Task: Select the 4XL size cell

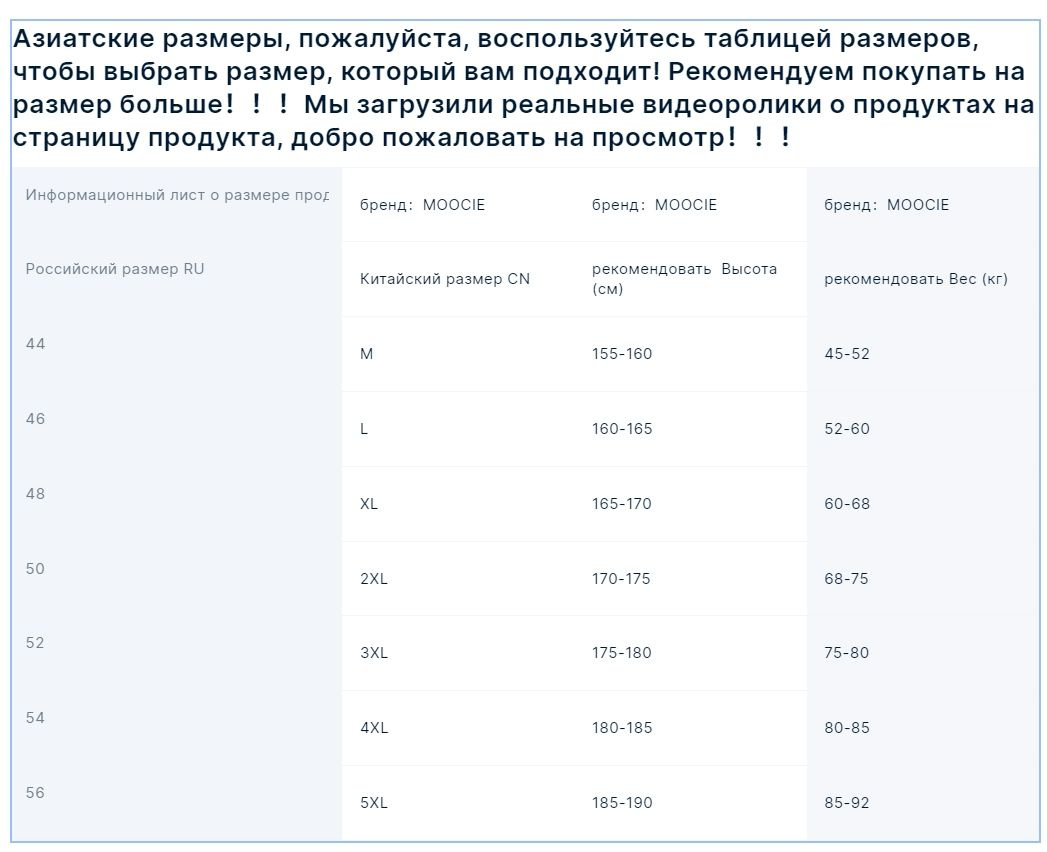Action: coord(373,728)
